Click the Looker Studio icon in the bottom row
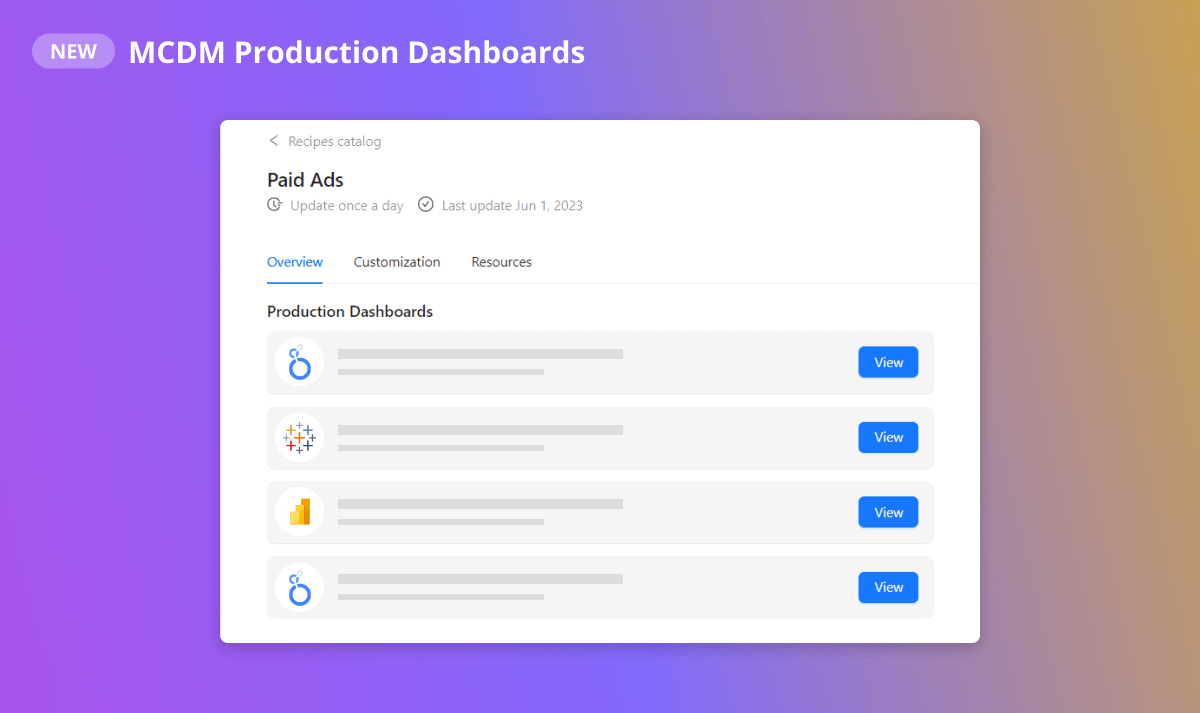Viewport: 1200px width, 713px height. tap(299, 587)
